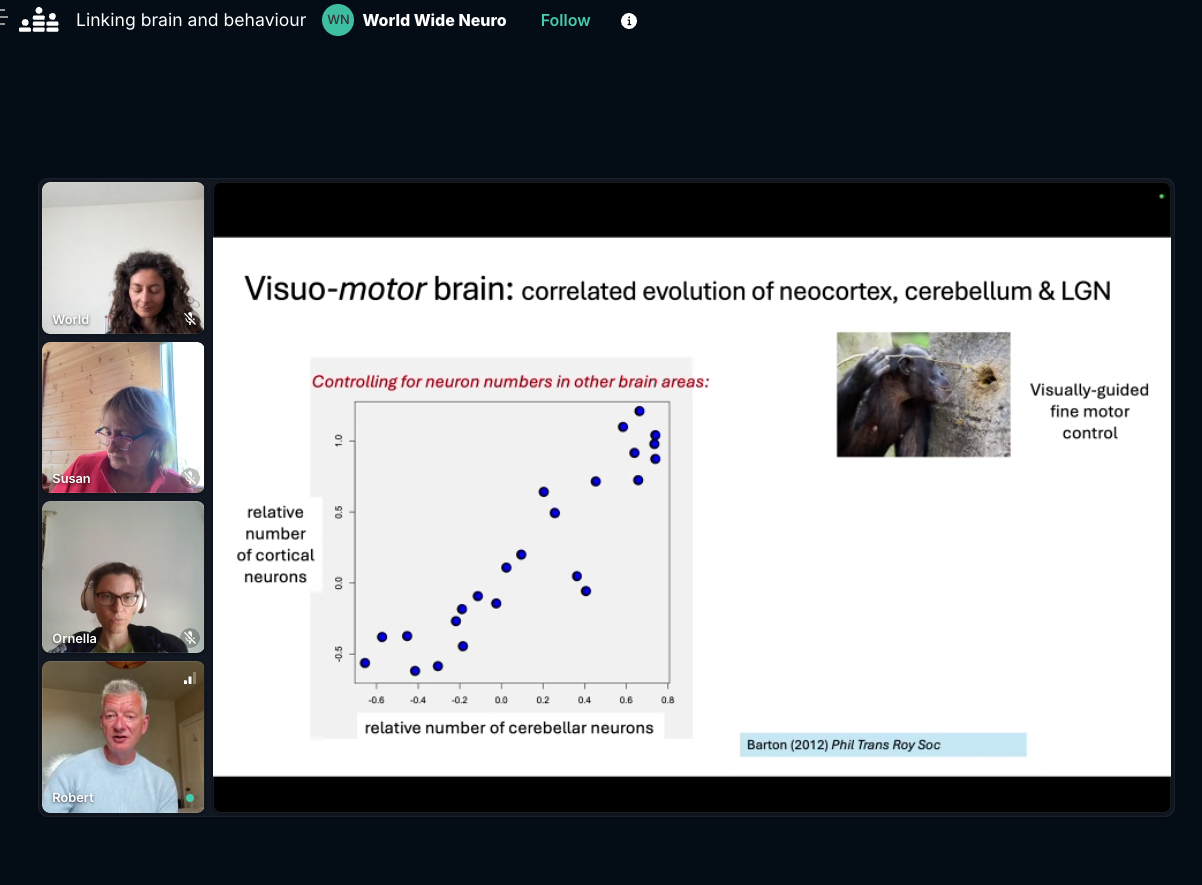This screenshot has height=885, width=1202.
Task: Click the "Linking brain and behaviour" title
Action: (x=191, y=21)
